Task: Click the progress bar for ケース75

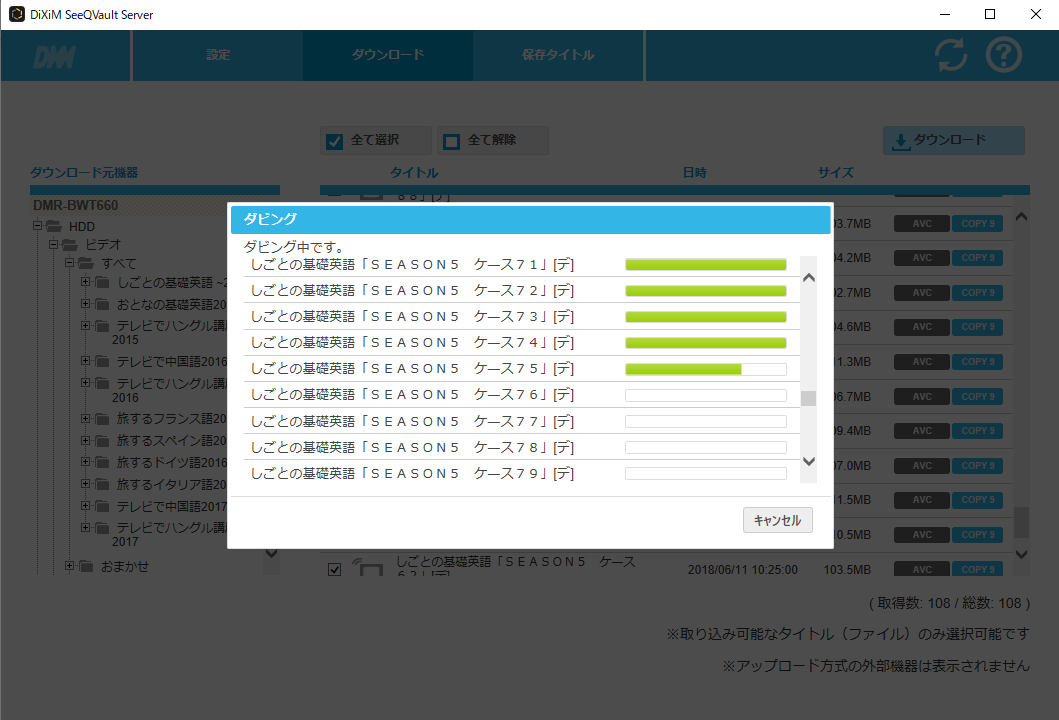Action: (705, 369)
